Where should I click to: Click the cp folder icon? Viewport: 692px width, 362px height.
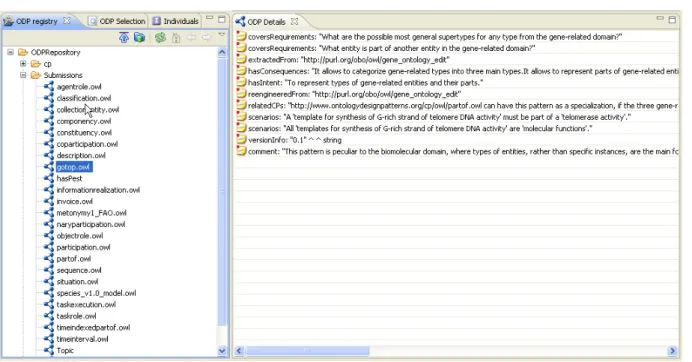point(36,64)
